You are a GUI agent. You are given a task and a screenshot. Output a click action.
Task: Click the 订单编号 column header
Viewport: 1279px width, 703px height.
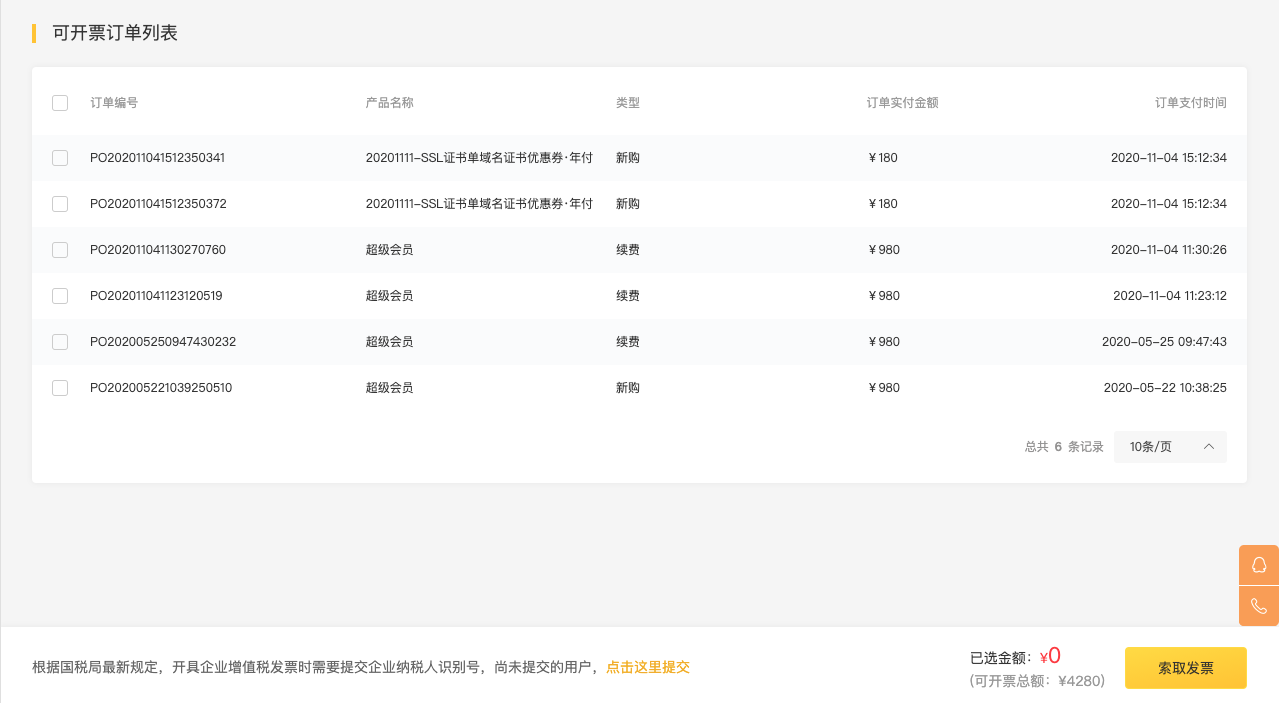pos(114,103)
